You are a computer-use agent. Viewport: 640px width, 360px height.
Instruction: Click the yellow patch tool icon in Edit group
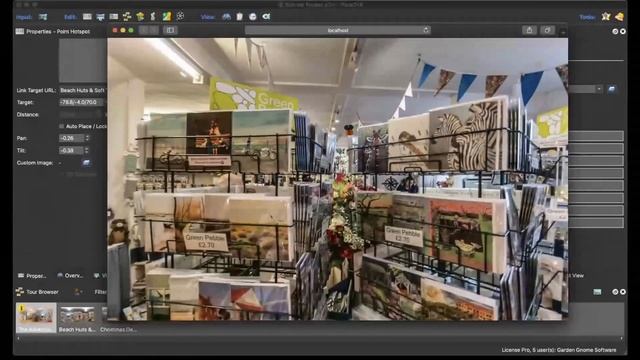(140, 16)
